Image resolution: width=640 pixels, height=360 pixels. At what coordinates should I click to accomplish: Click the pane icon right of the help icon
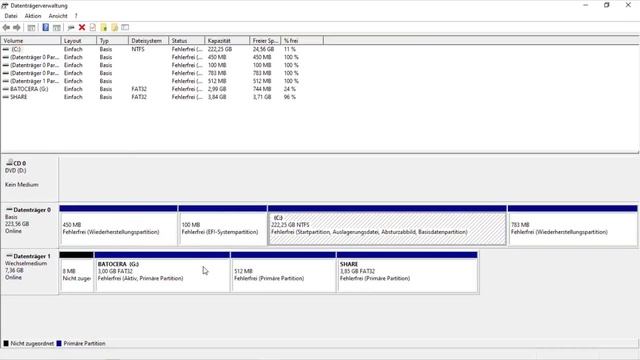coord(57,27)
